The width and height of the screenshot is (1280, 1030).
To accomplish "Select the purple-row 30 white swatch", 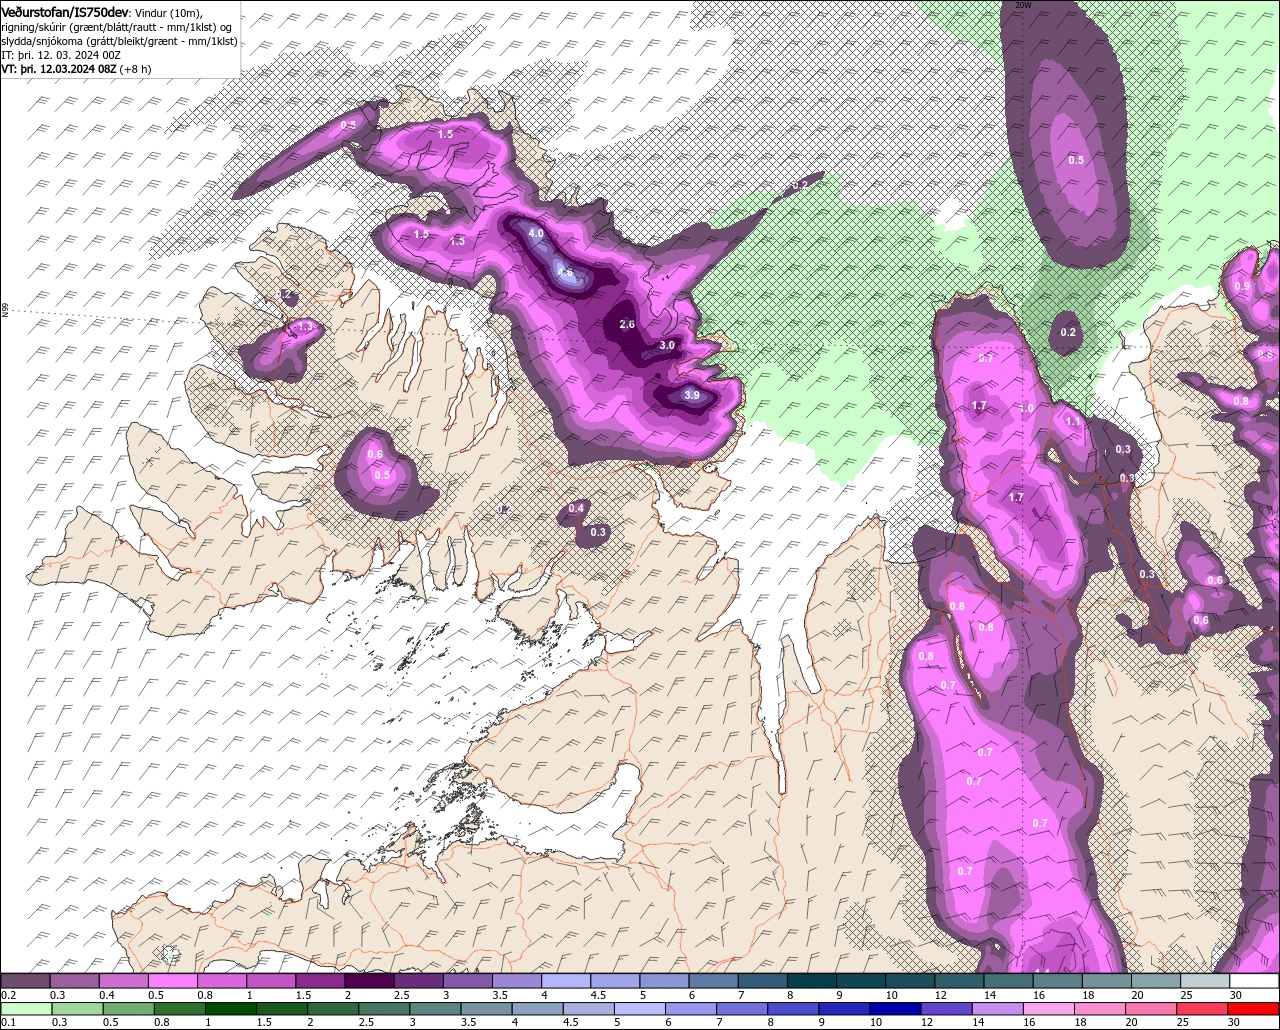I will coord(1255,980).
